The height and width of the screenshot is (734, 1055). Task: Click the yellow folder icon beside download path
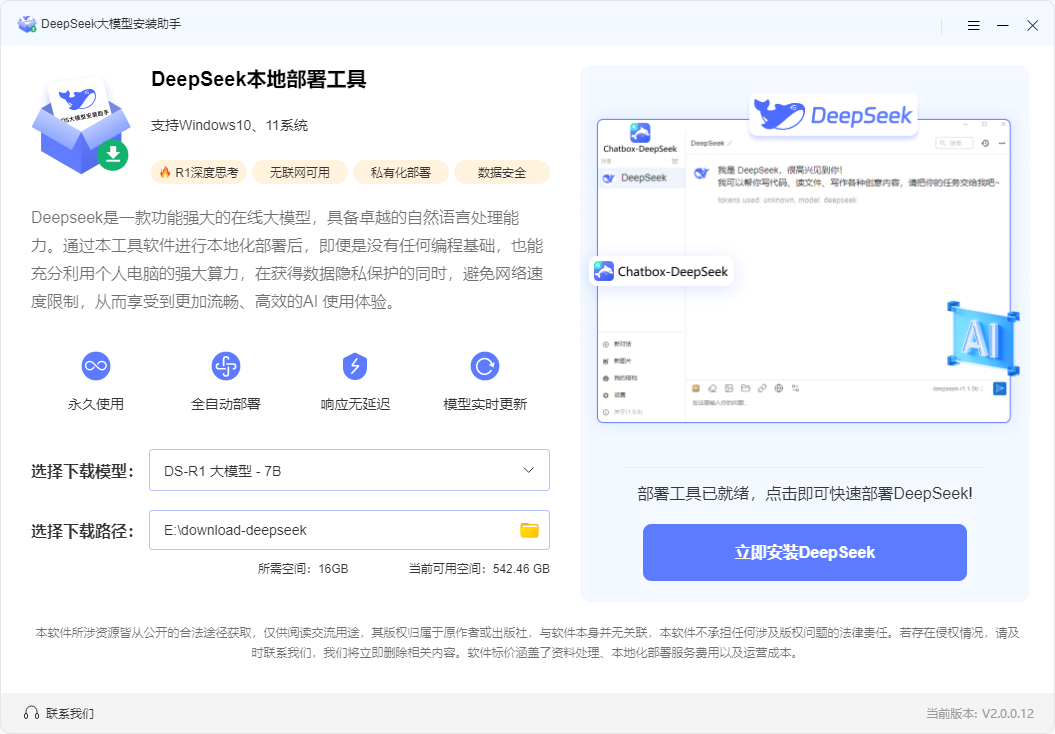click(529, 530)
